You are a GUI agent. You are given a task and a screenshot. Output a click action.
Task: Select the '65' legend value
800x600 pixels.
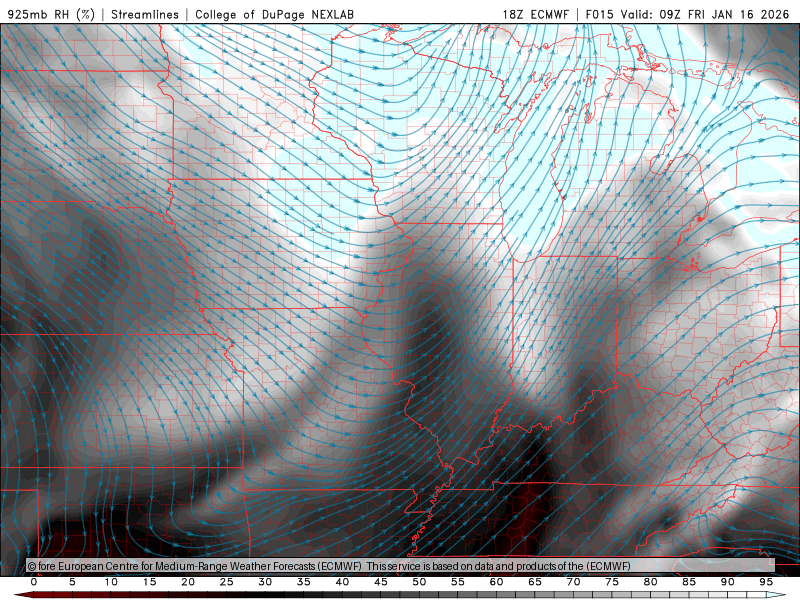pos(534,582)
